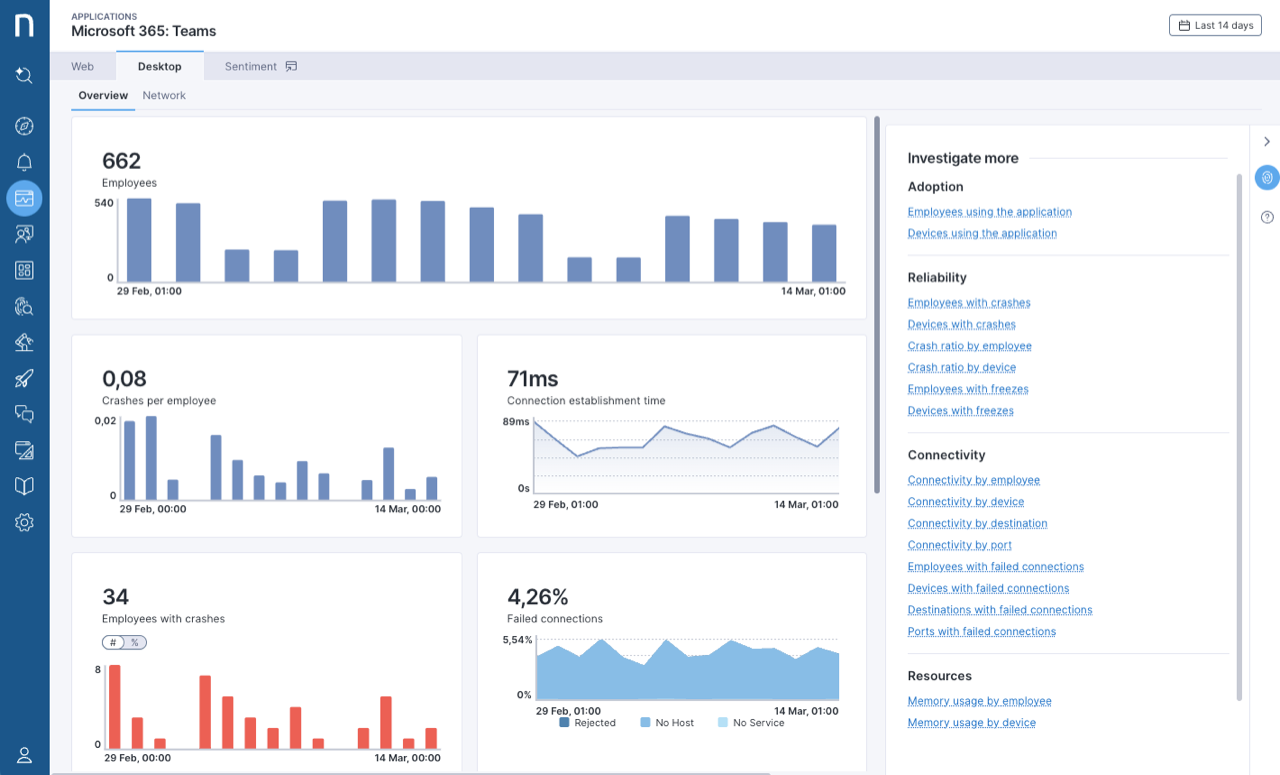1280x775 pixels.
Task: Switch crashes card to percentage view
Action: click(x=133, y=642)
